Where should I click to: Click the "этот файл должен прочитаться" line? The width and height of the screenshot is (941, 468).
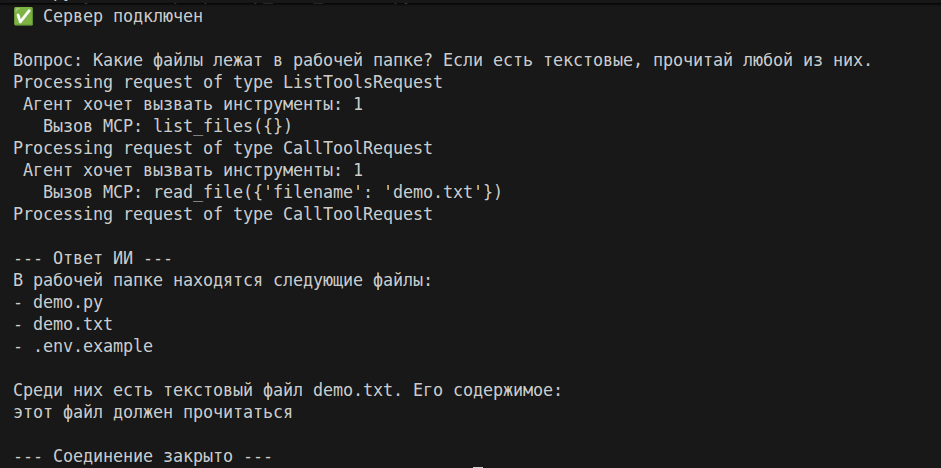tap(152, 412)
